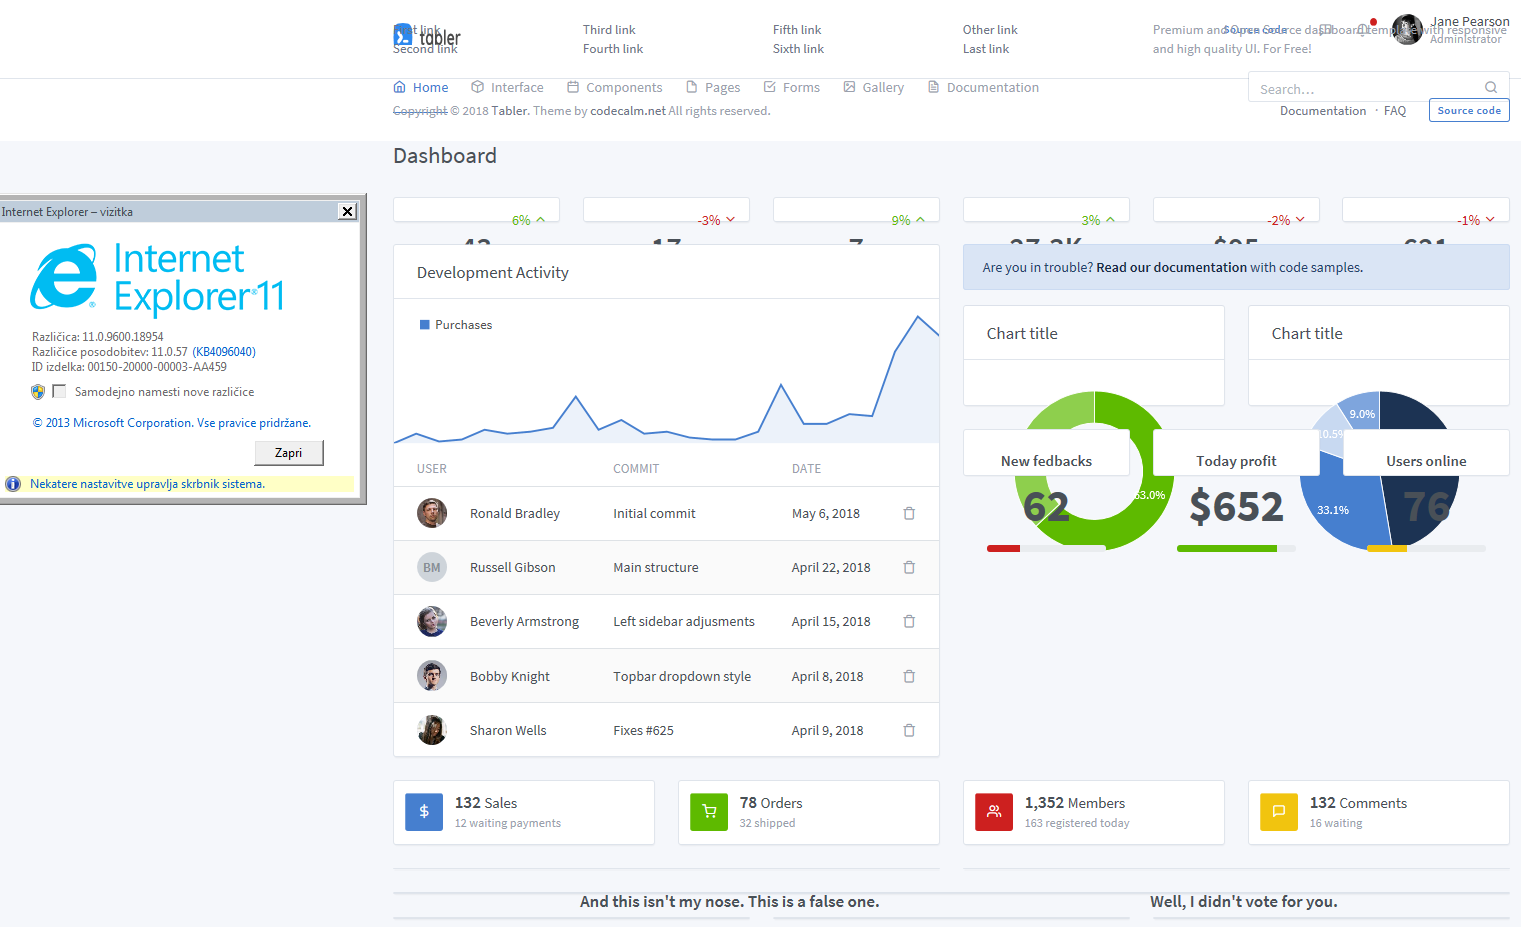Click the 3% up chevron

(x=1110, y=219)
